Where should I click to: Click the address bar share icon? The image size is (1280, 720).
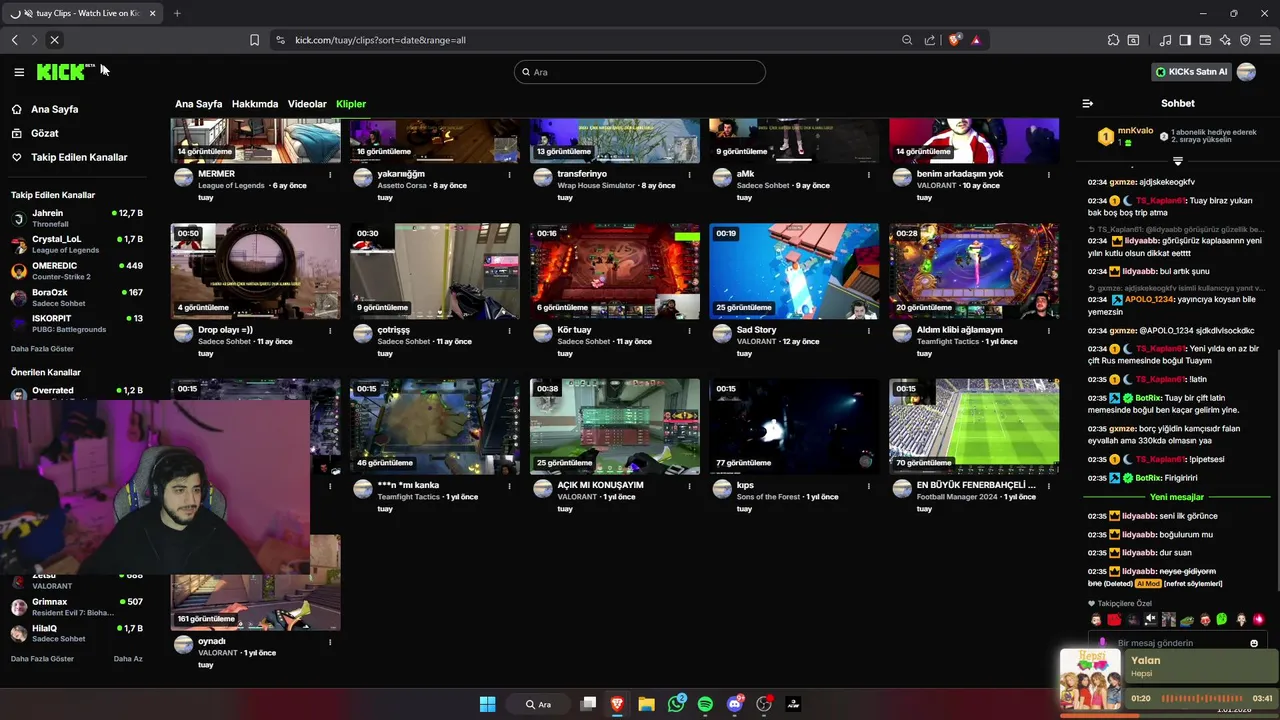[930, 40]
